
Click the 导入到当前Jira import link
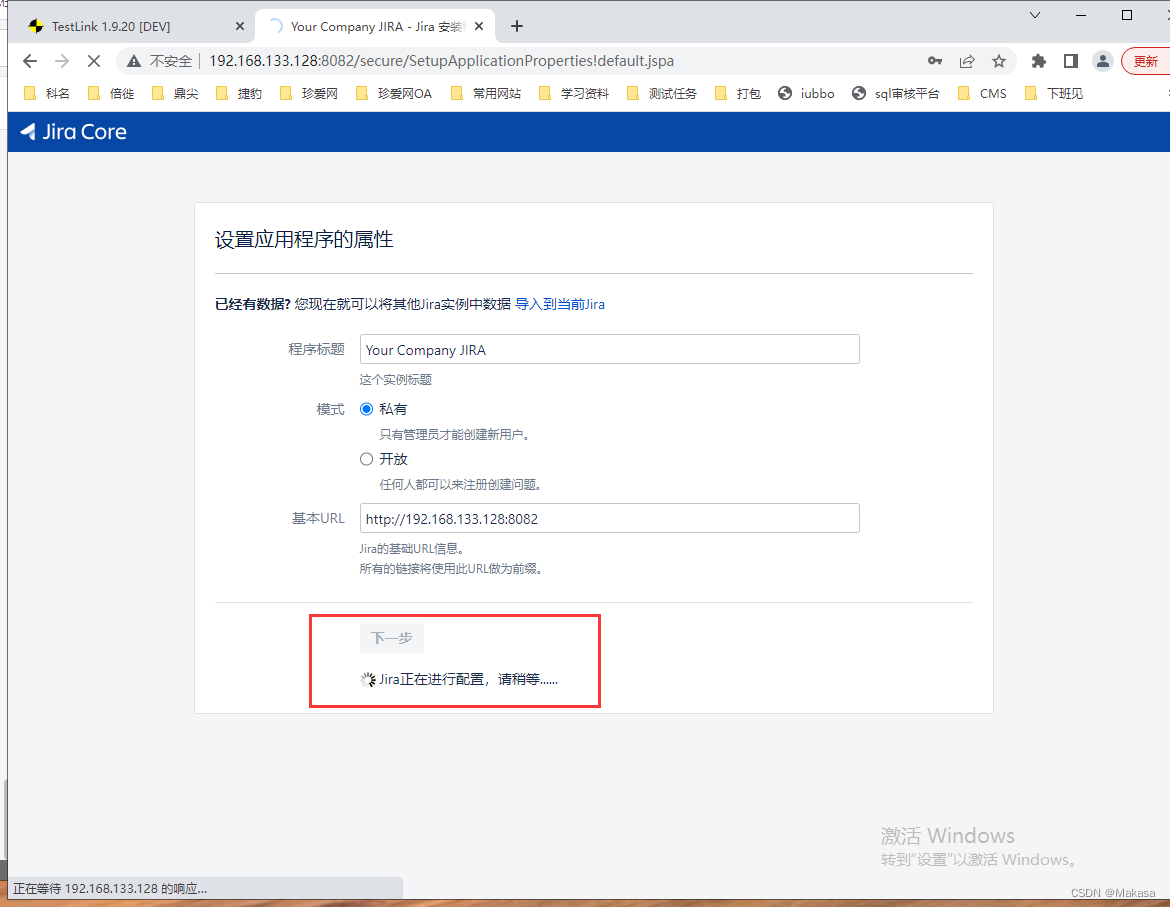(x=560, y=304)
